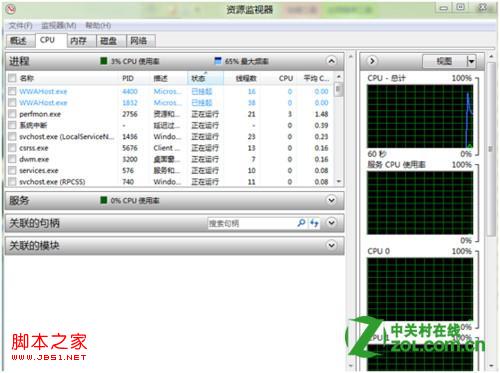Check the services.exe checkbox

pos(12,171)
